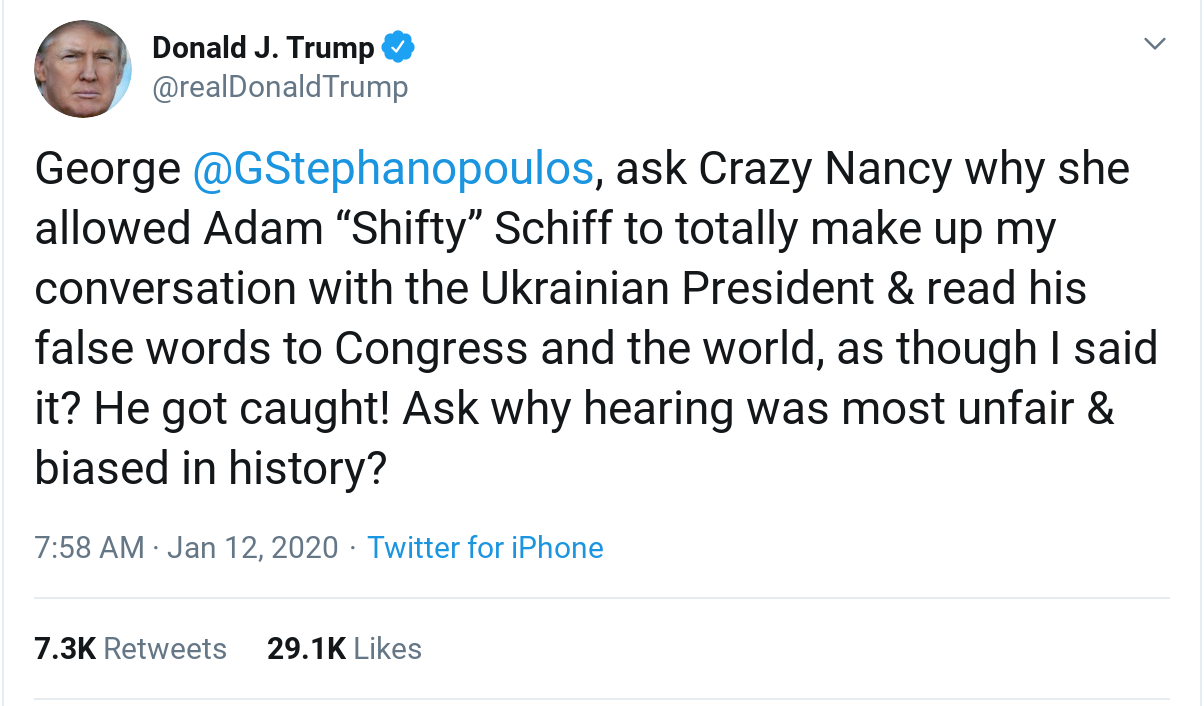The image size is (1204, 706).
Task: Open the @realDonaldTrump handle
Action: (x=280, y=88)
